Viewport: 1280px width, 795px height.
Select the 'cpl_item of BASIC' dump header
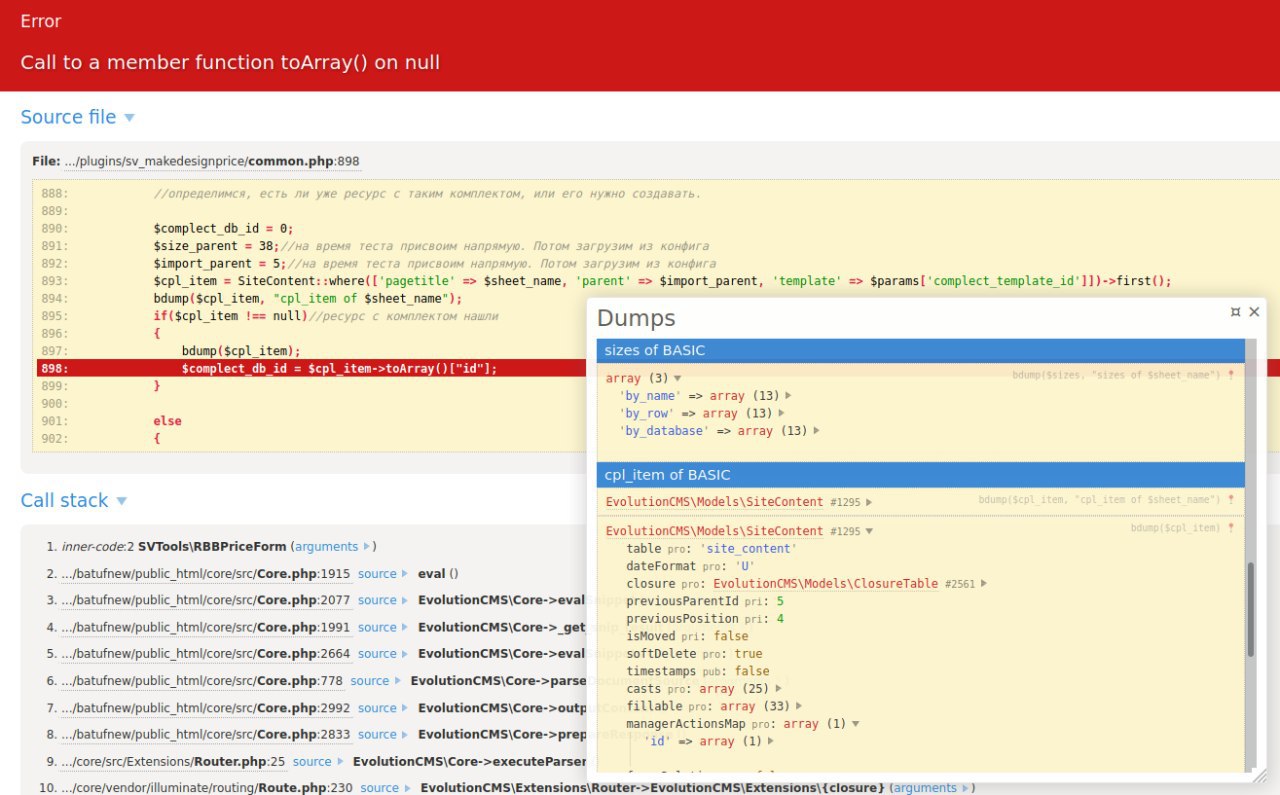tap(921, 475)
